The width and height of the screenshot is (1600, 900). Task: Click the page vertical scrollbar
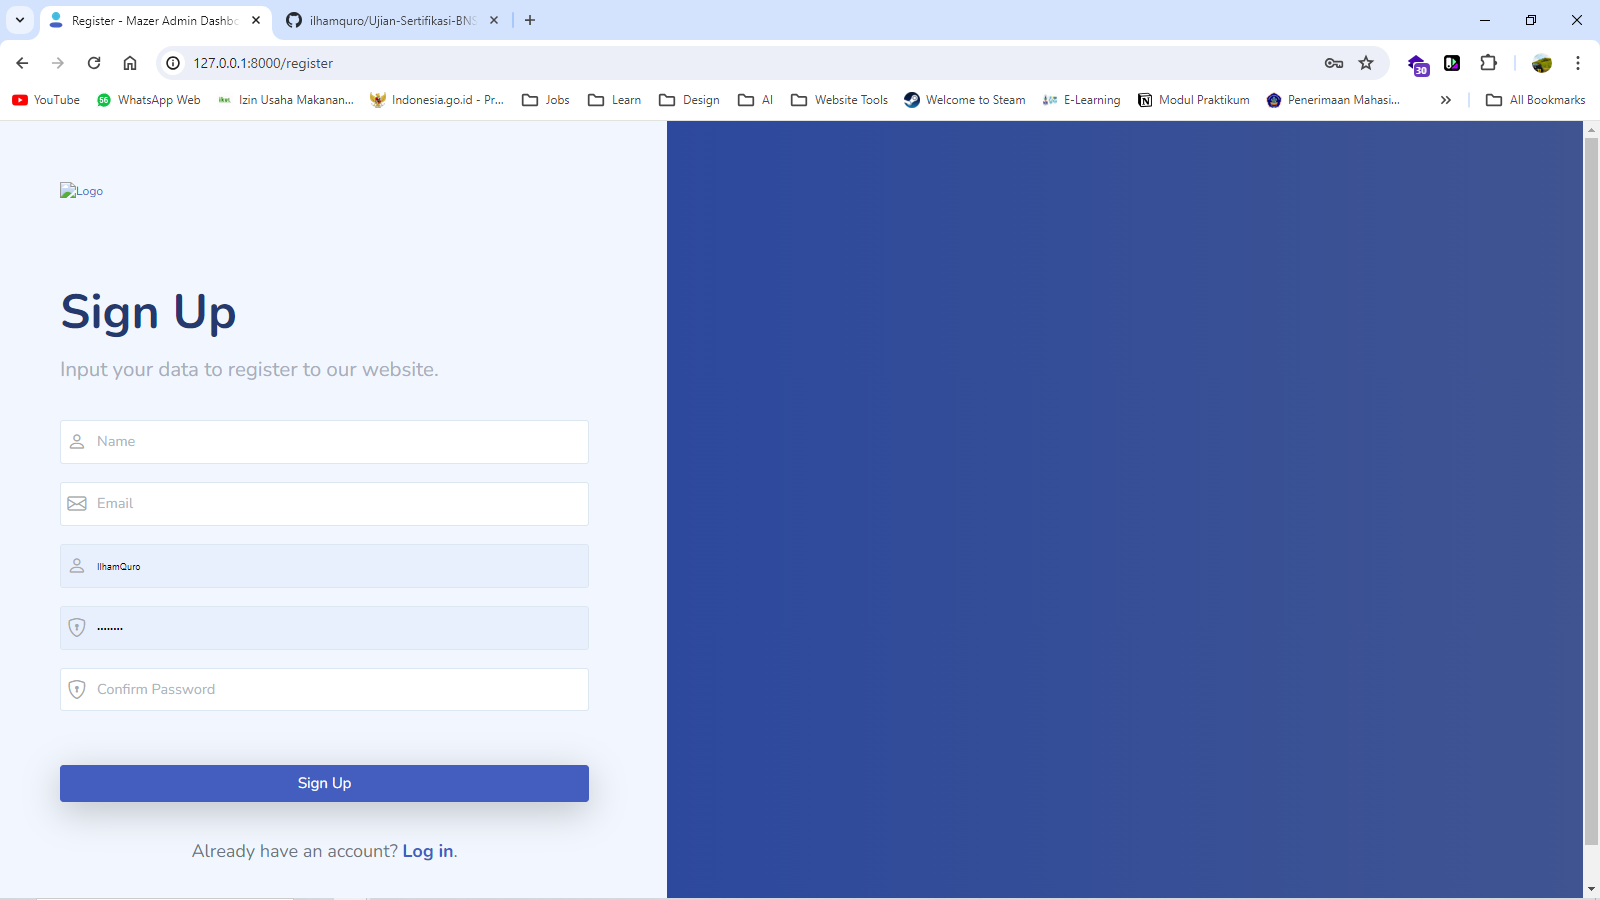pos(1591,490)
